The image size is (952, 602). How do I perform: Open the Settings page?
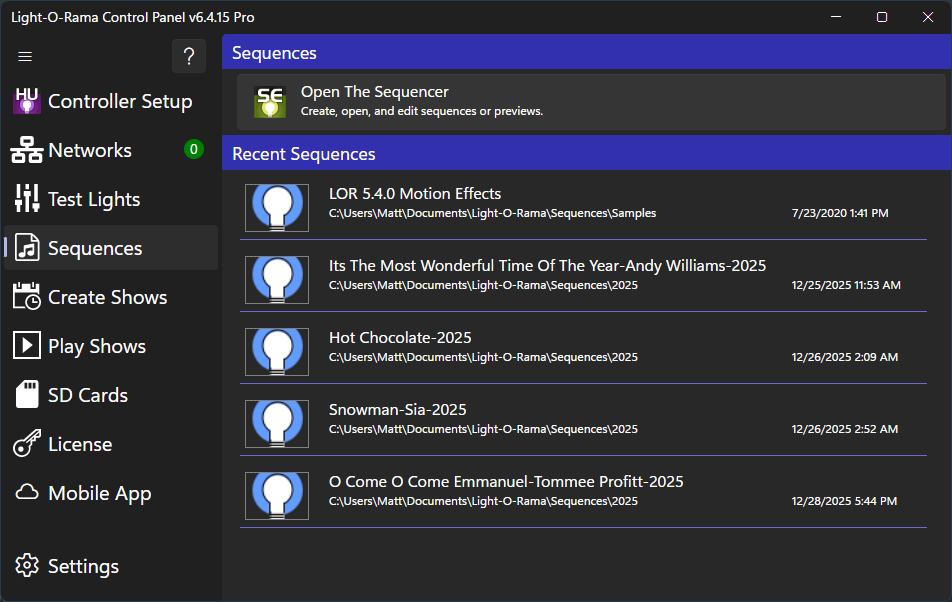pyautogui.click(x=83, y=566)
